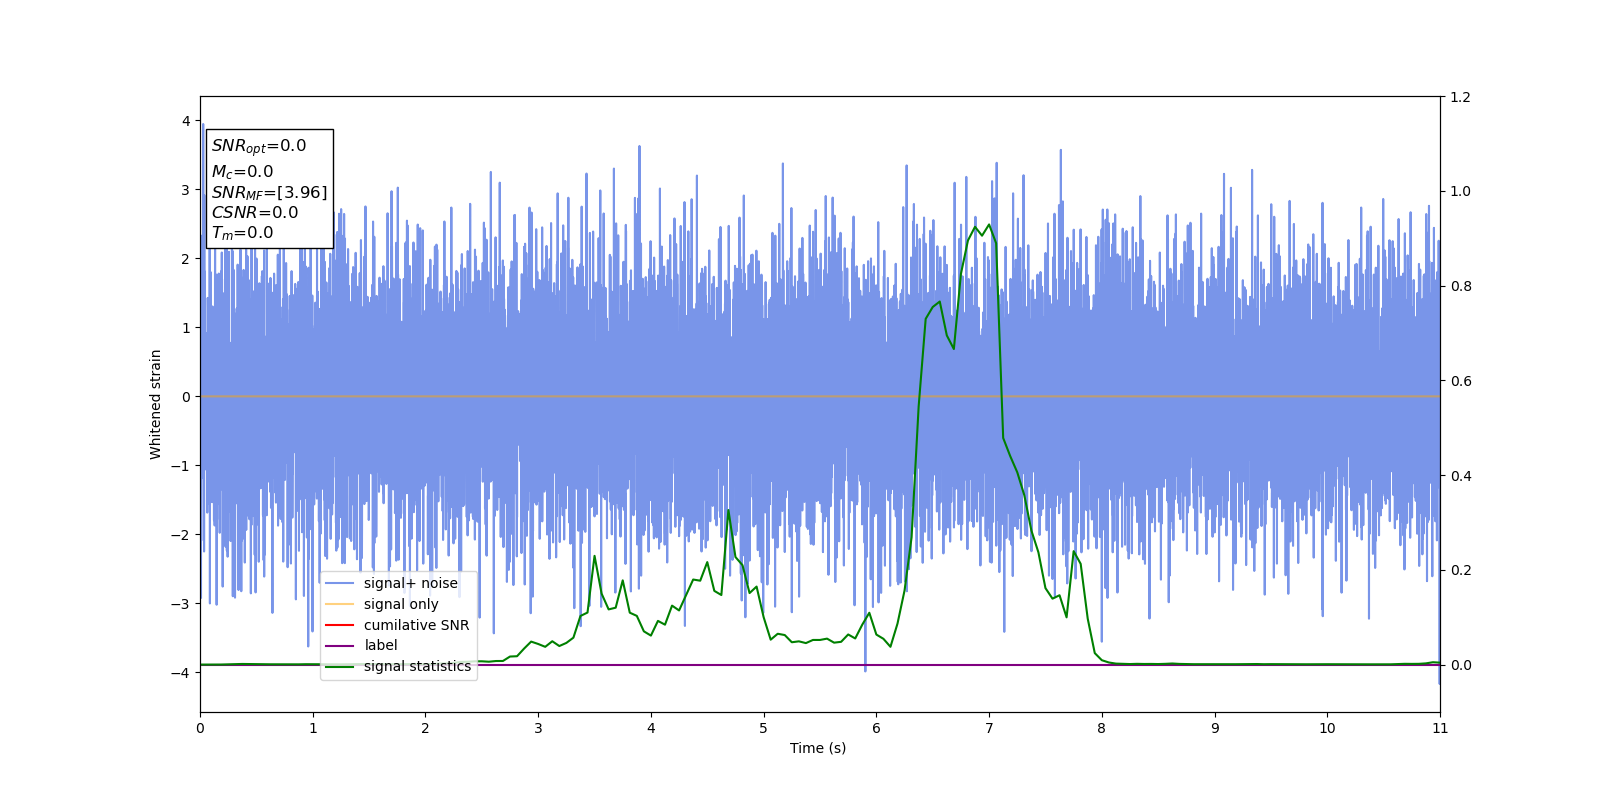Click the x-axis tick label 9
The image size is (1600, 800).
[1215, 728]
